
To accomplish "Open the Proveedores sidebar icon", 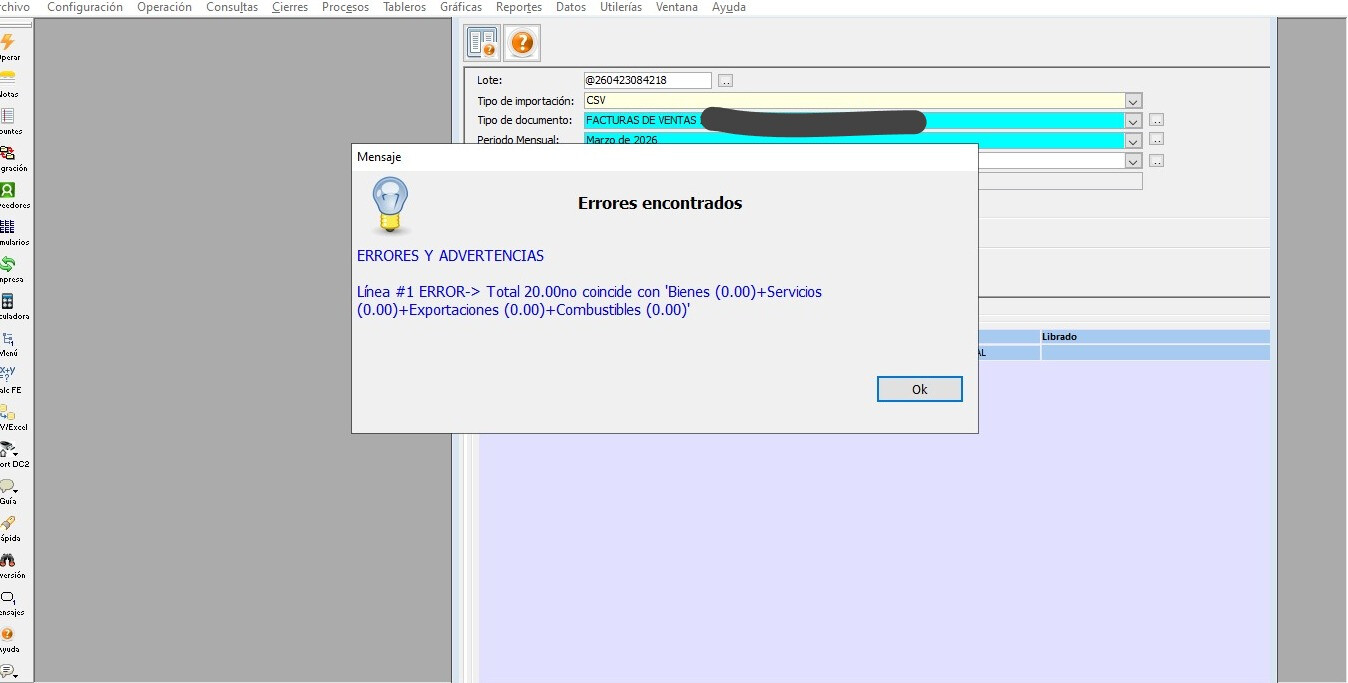I will coord(8,190).
